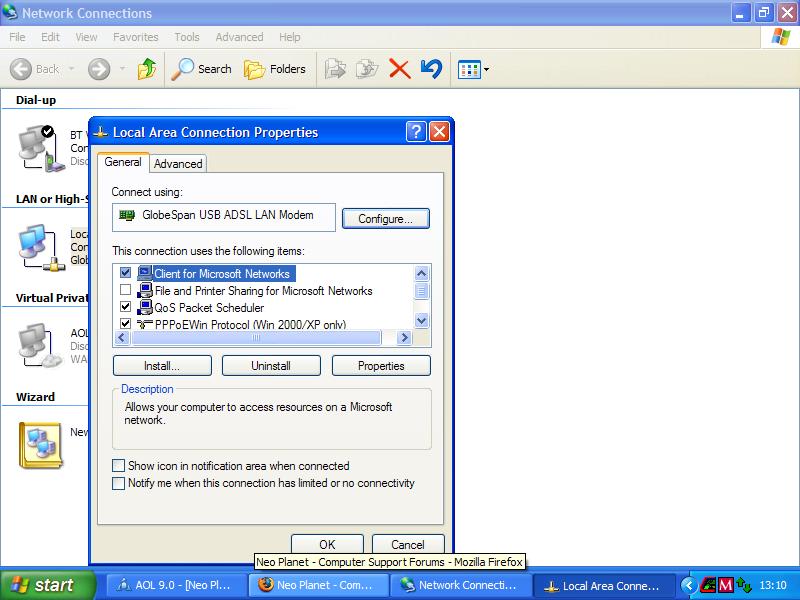Open Search in Network Connections toolbar

pos(202,69)
